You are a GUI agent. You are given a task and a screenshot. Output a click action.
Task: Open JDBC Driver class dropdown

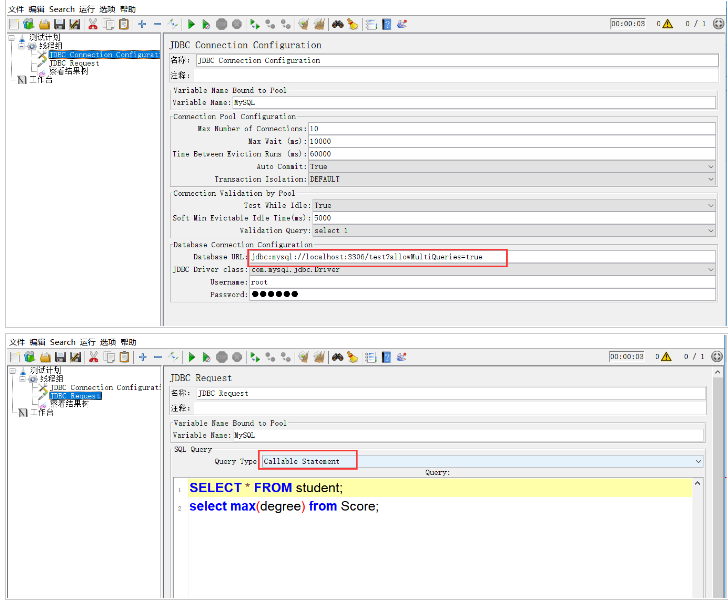point(482,270)
